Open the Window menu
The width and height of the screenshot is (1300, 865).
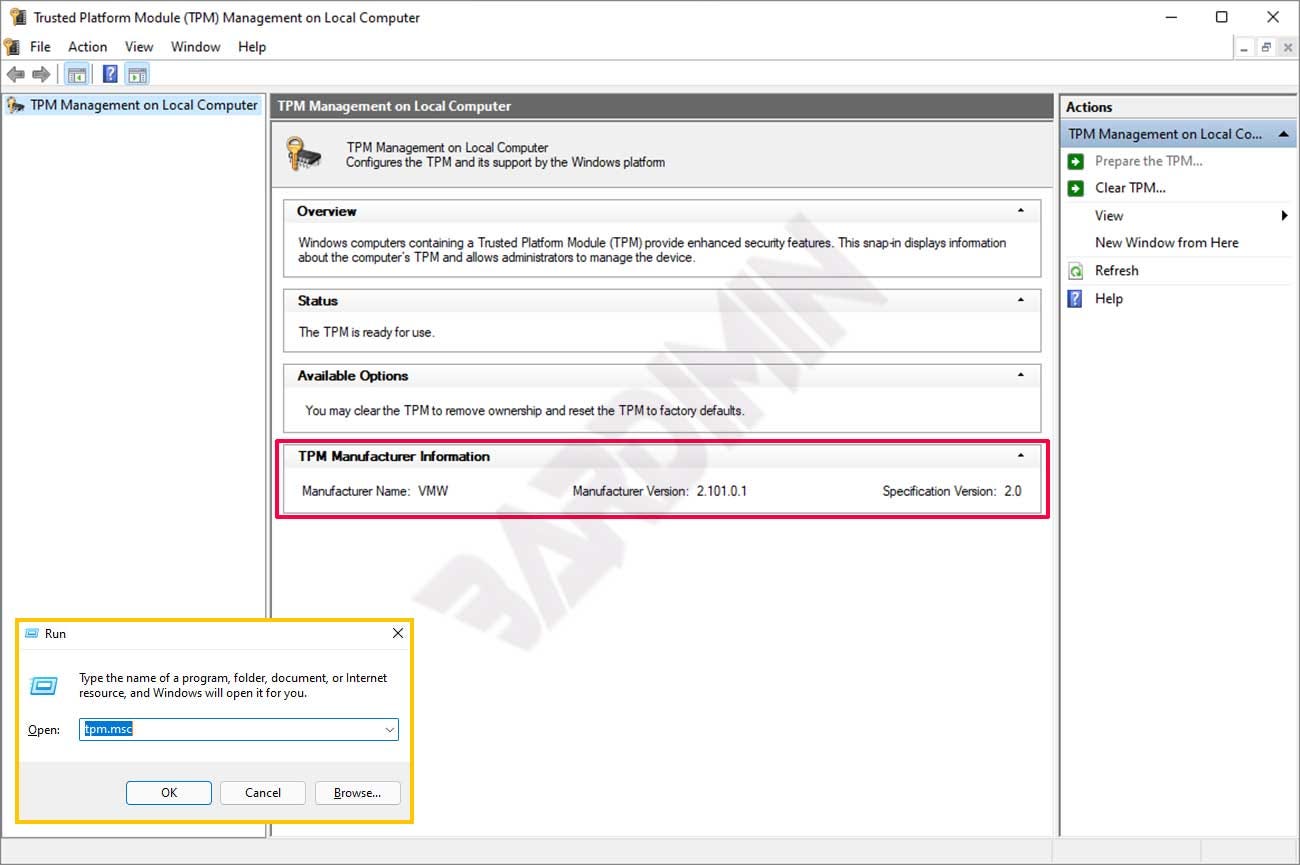coord(195,46)
